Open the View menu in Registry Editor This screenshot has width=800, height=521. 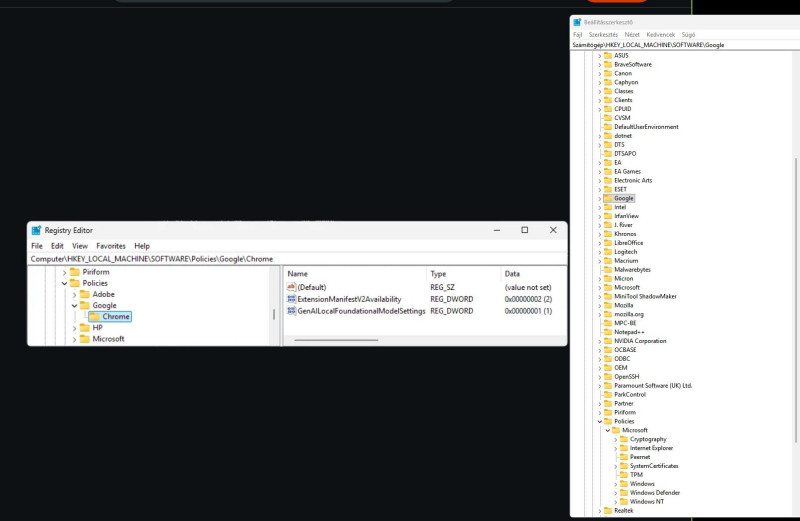(80, 246)
